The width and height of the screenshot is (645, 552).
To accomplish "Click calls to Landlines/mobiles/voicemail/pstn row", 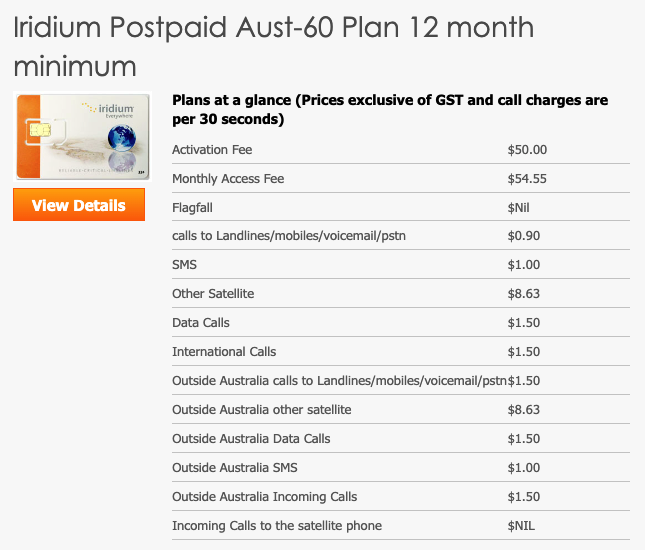I will pyautogui.click(x=401, y=236).
